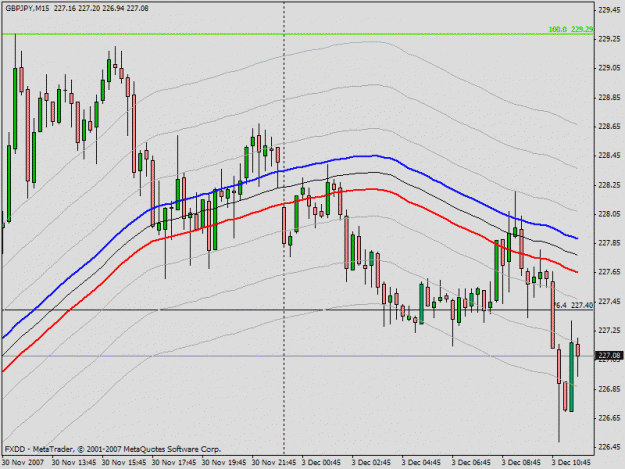Viewport: 625px width, 469px height.
Task: Click the current price tag 227.08
Action: tap(609, 355)
